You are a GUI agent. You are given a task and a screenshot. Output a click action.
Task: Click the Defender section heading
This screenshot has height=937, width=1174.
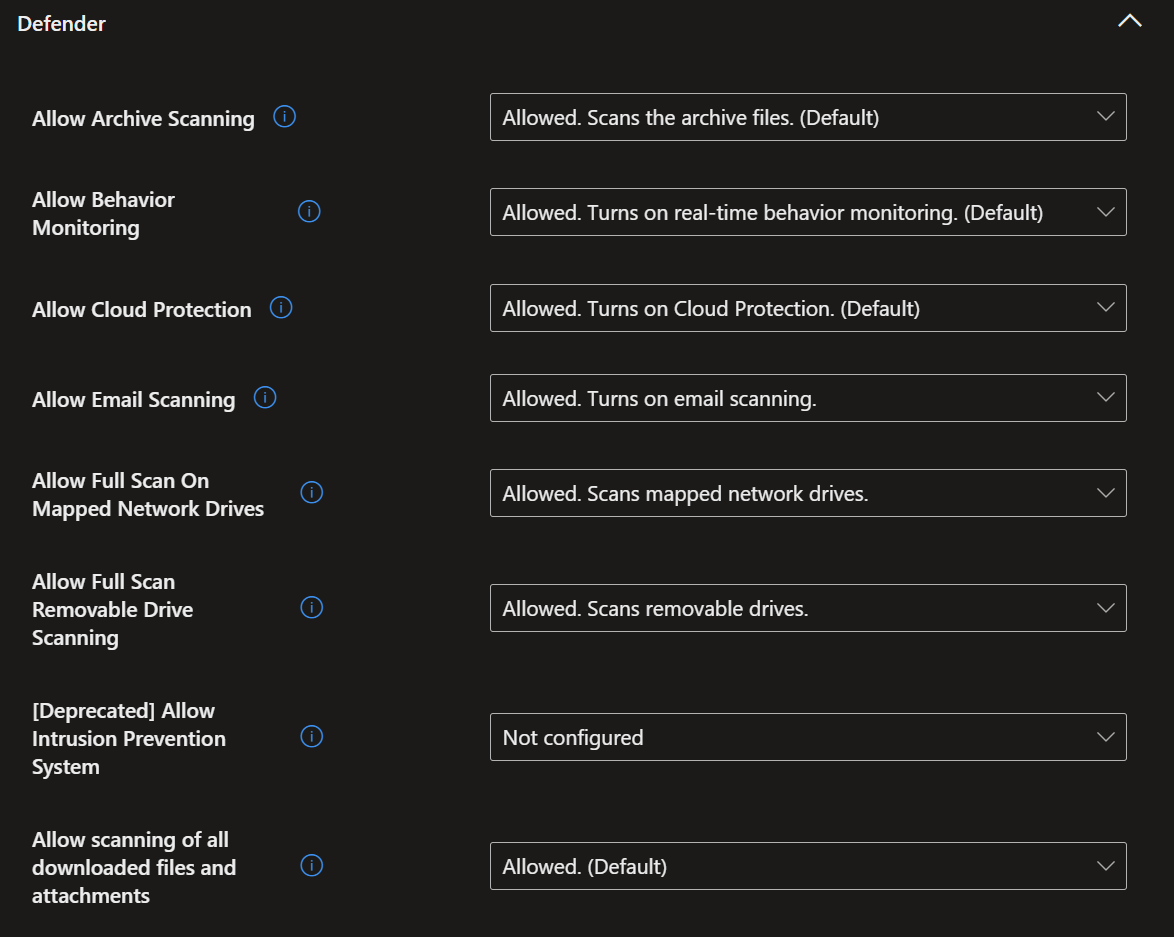[61, 24]
